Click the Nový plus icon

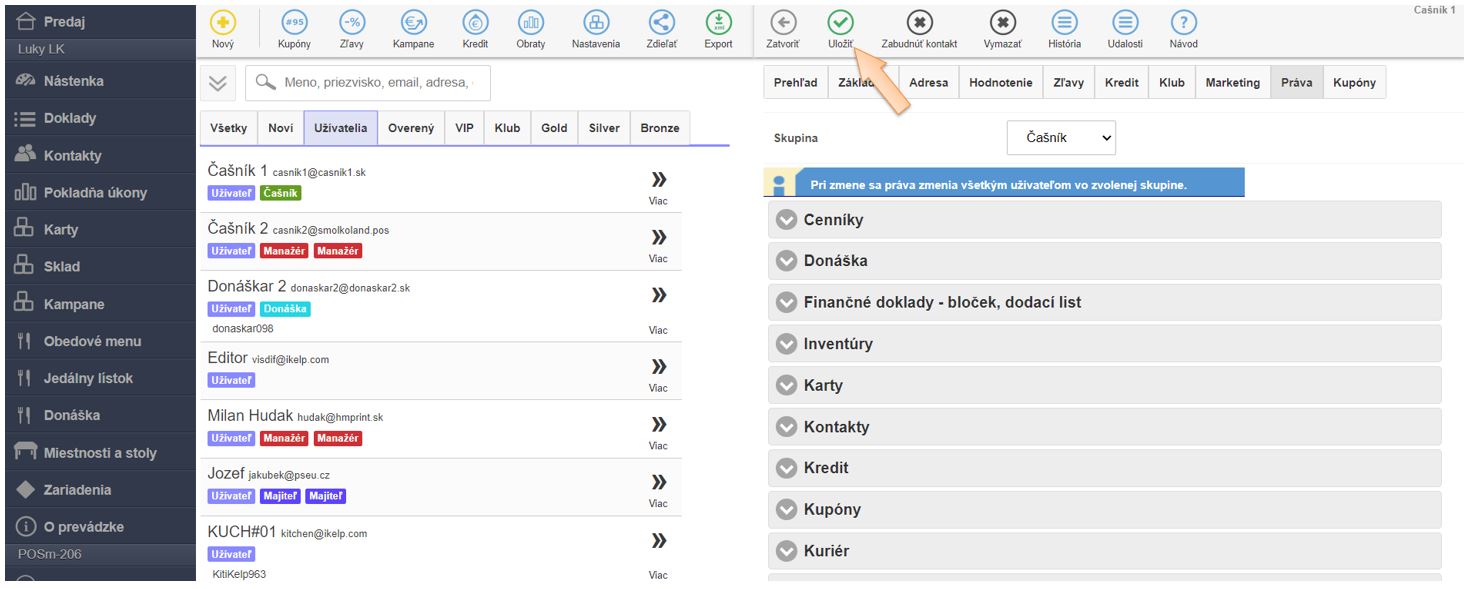point(223,23)
